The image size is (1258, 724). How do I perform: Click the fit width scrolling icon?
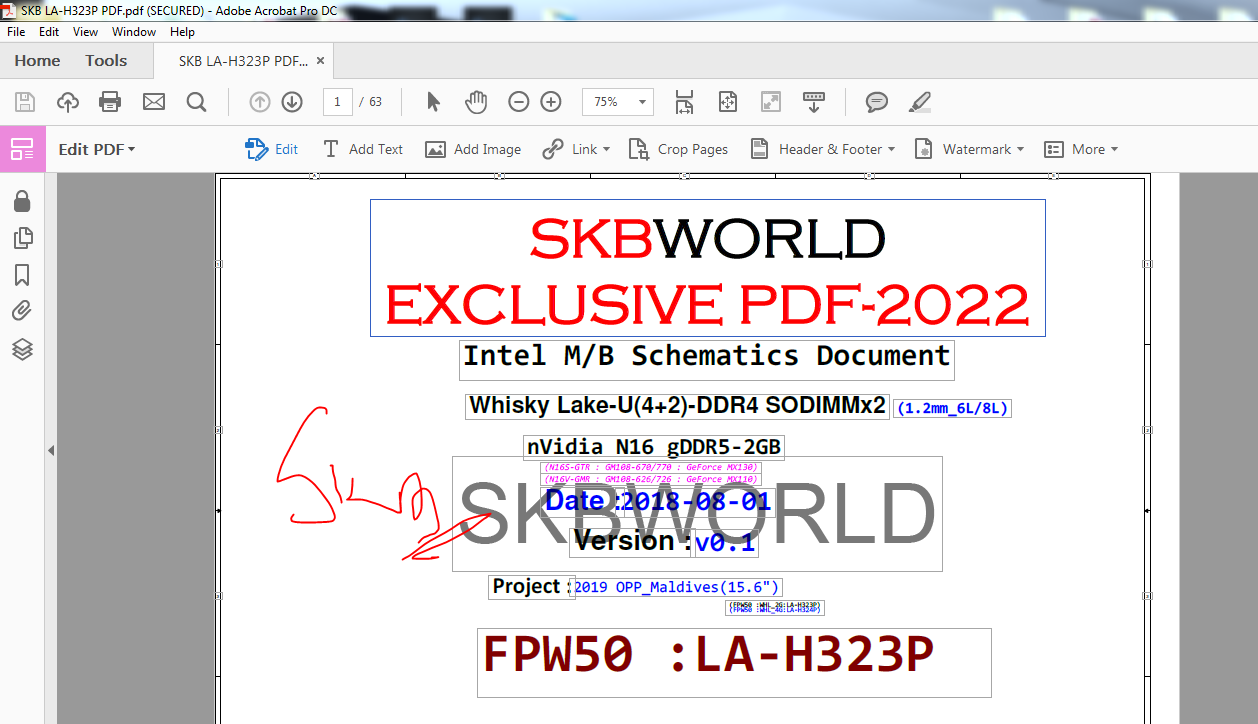pos(684,101)
